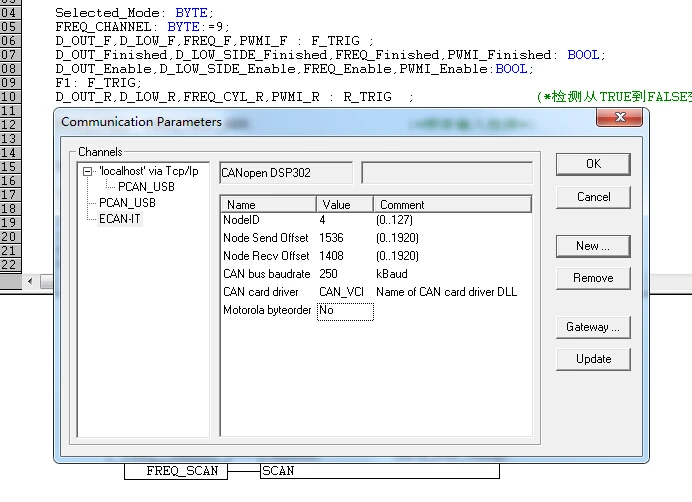Remove the selected channel
Image resolution: width=692 pixels, height=502 pixels.
click(x=593, y=278)
